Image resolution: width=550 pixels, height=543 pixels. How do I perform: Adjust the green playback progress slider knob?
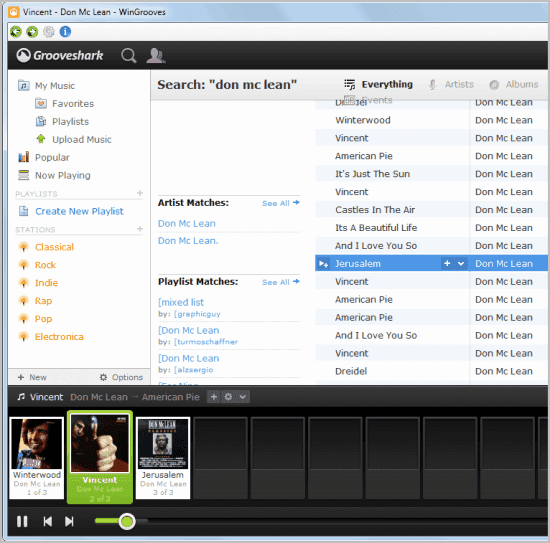[x=127, y=521]
